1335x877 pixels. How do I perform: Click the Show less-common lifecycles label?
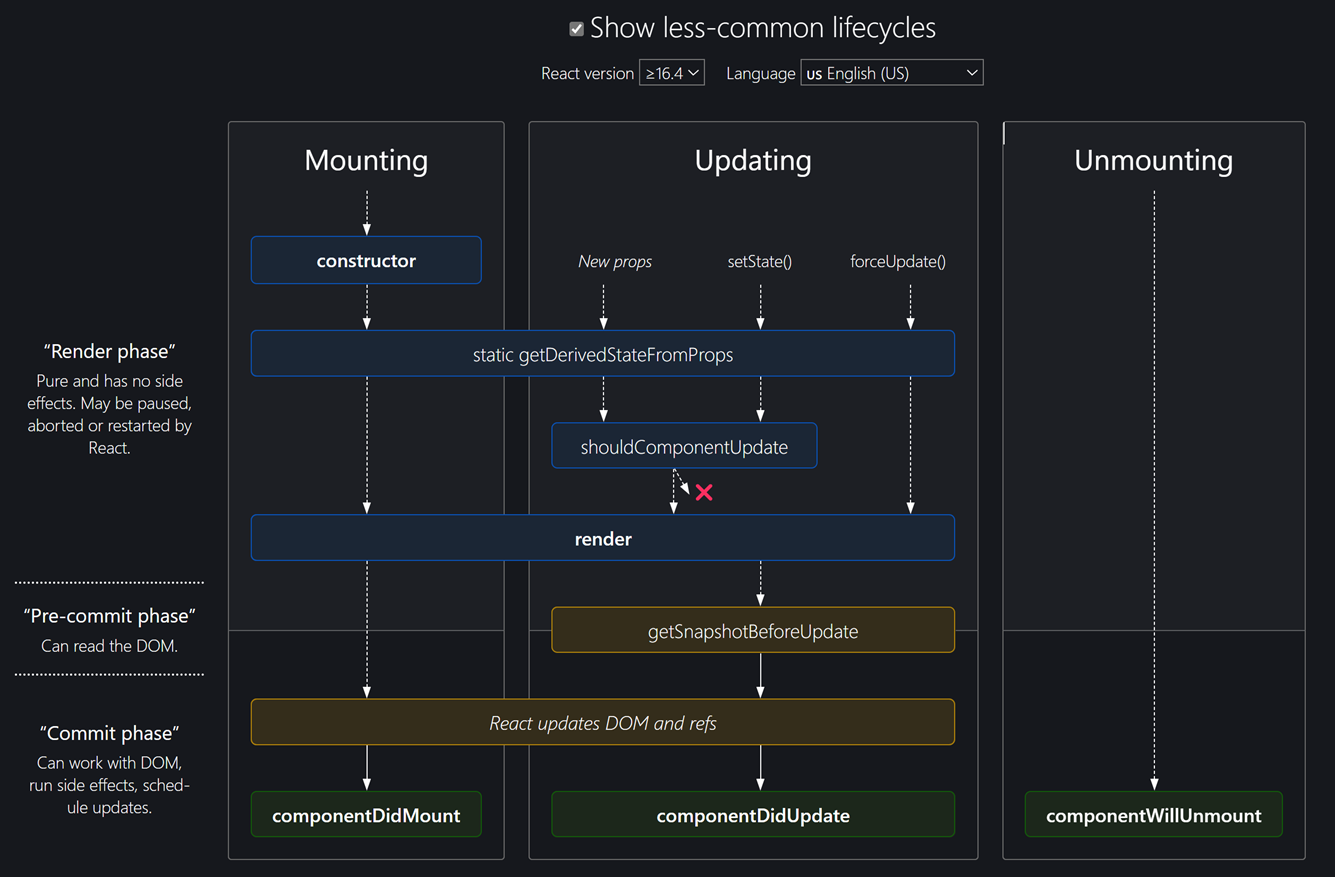[763, 28]
